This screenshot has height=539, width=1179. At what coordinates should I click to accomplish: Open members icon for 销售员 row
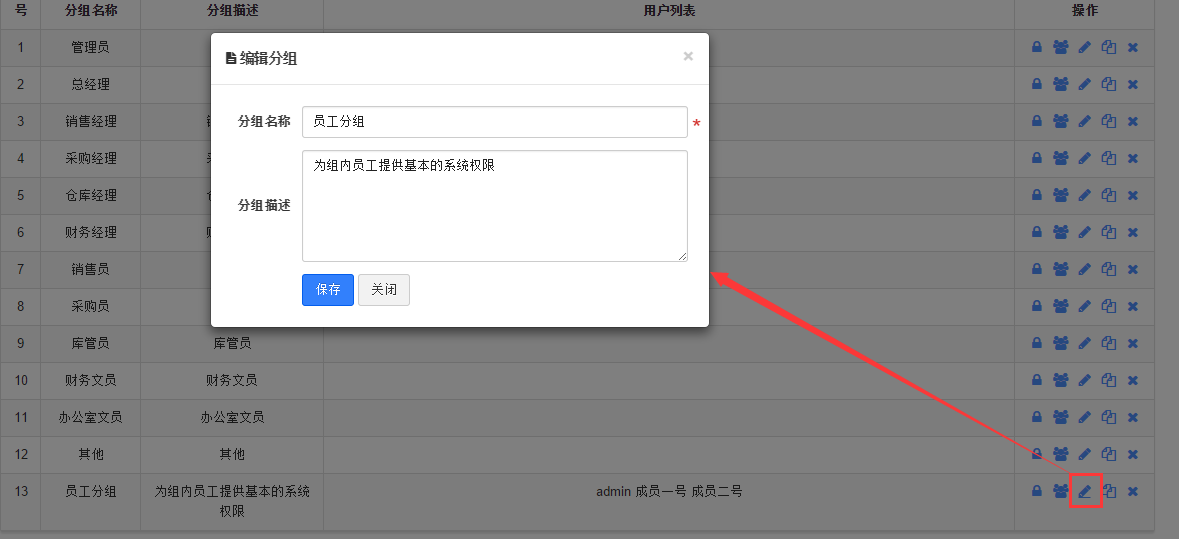(1060, 269)
